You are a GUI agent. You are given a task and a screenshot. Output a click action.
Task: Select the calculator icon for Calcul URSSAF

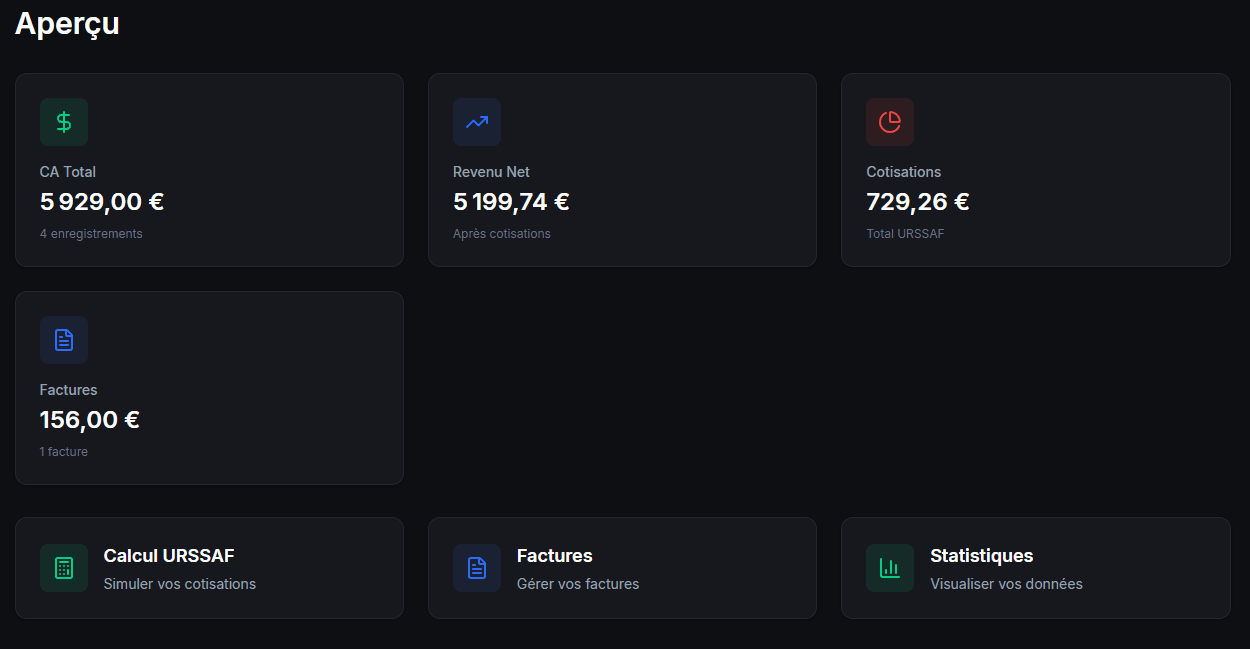63,568
